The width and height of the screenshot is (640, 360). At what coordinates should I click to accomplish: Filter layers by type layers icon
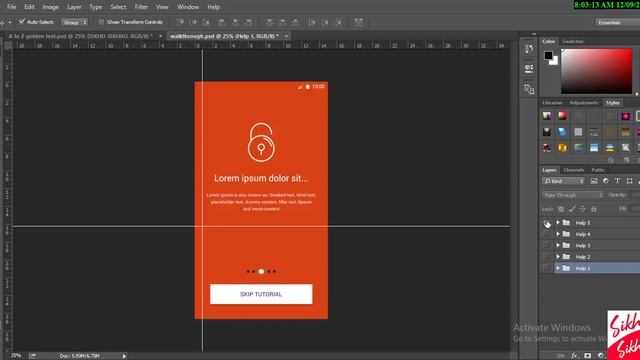[618, 181]
